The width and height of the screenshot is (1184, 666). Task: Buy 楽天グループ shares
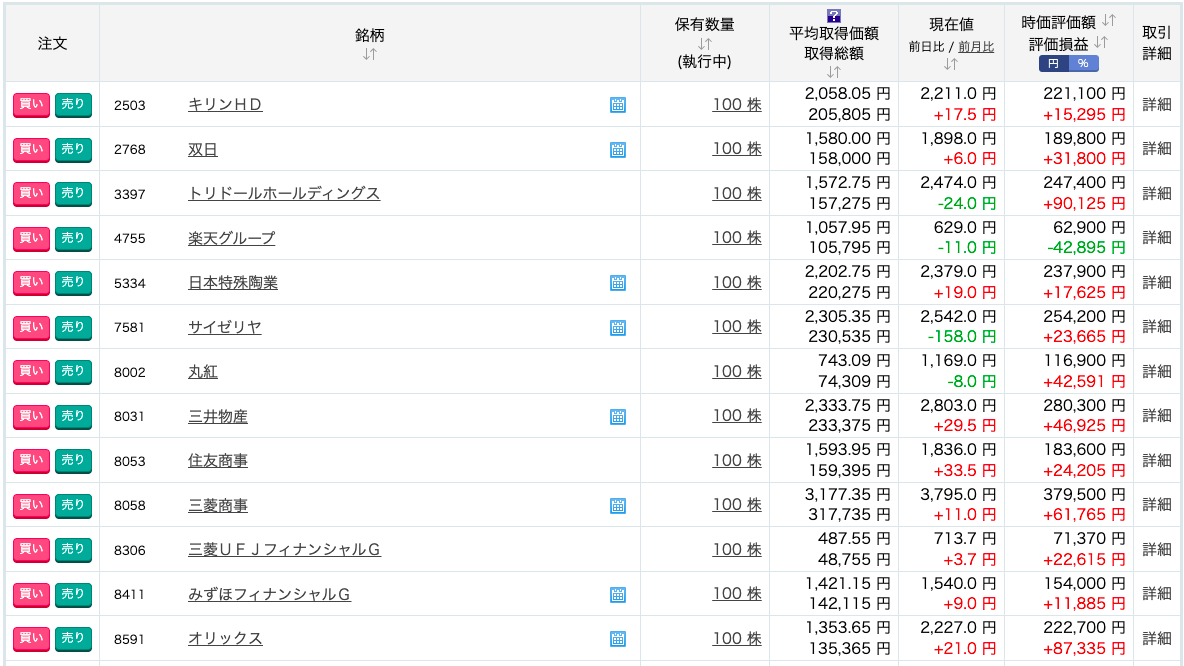coord(31,239)
